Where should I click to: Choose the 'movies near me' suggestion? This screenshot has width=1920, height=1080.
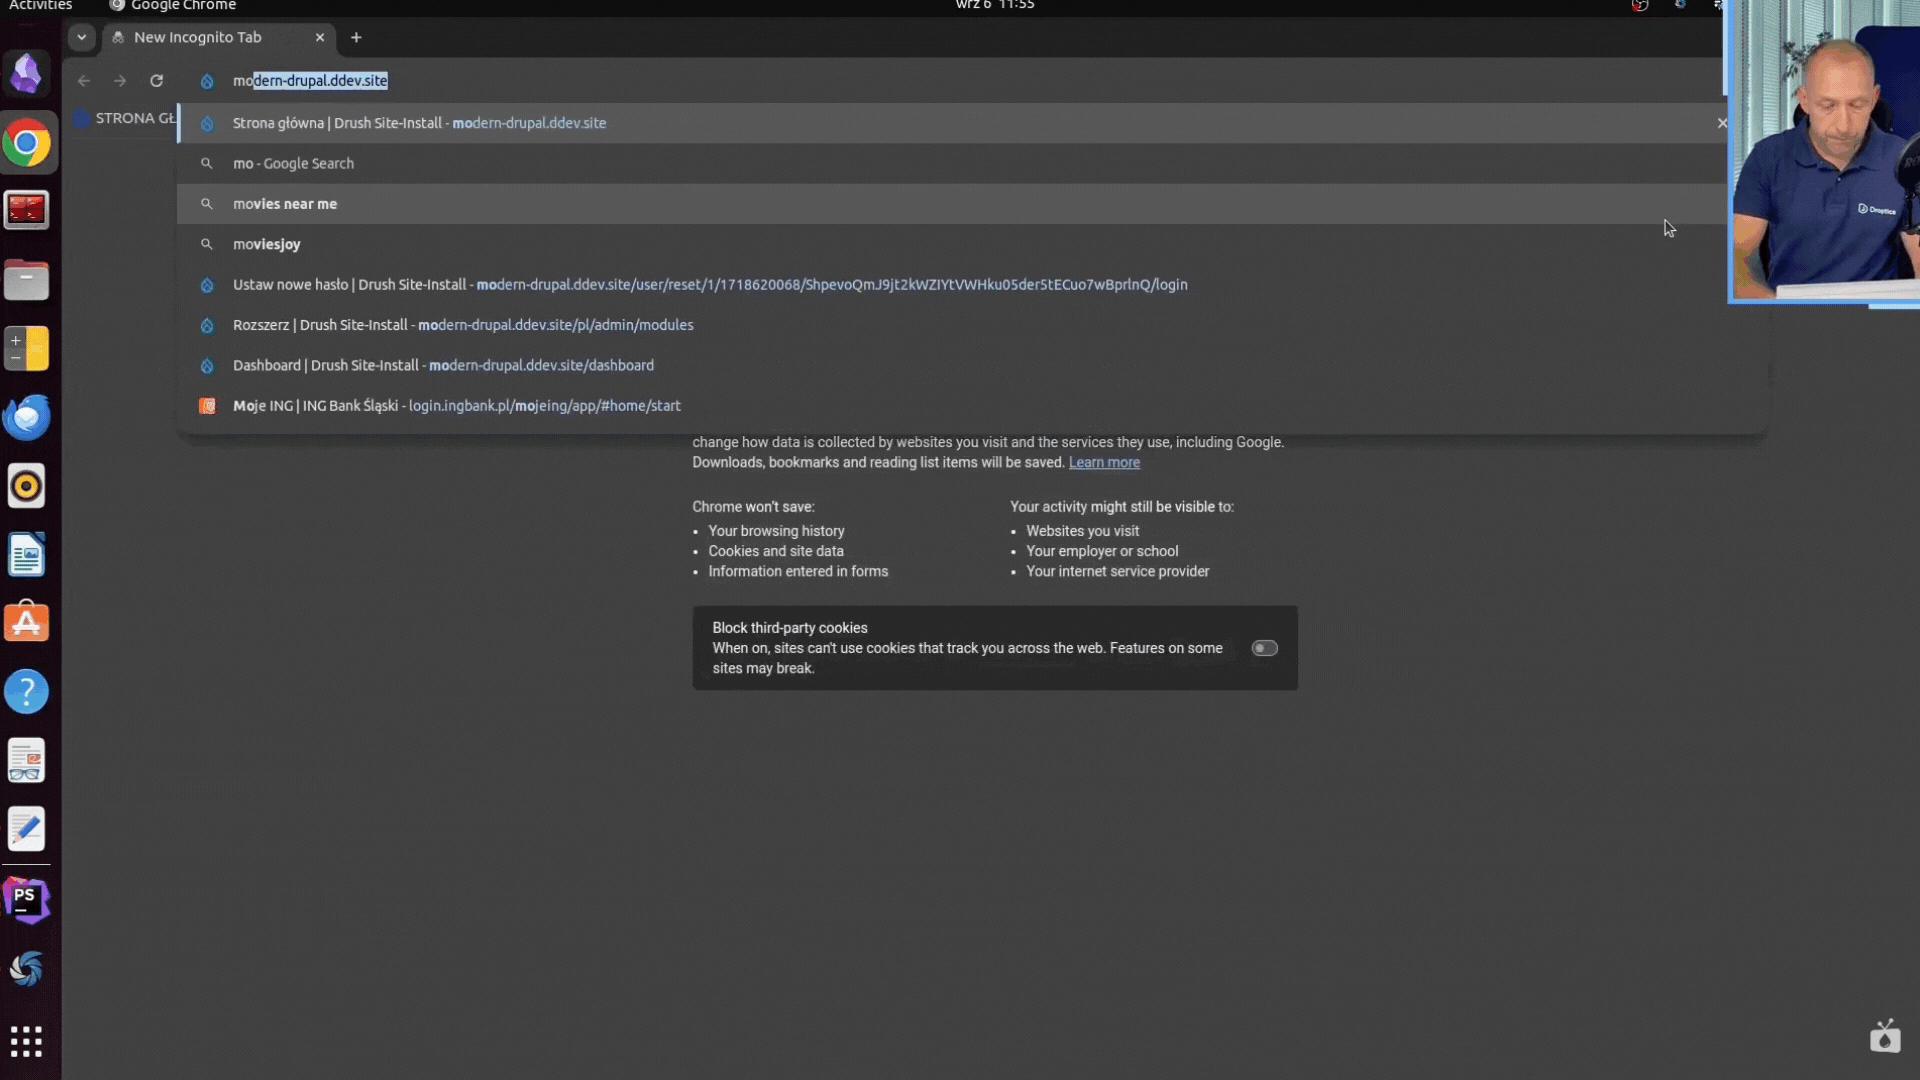(952, 204)
